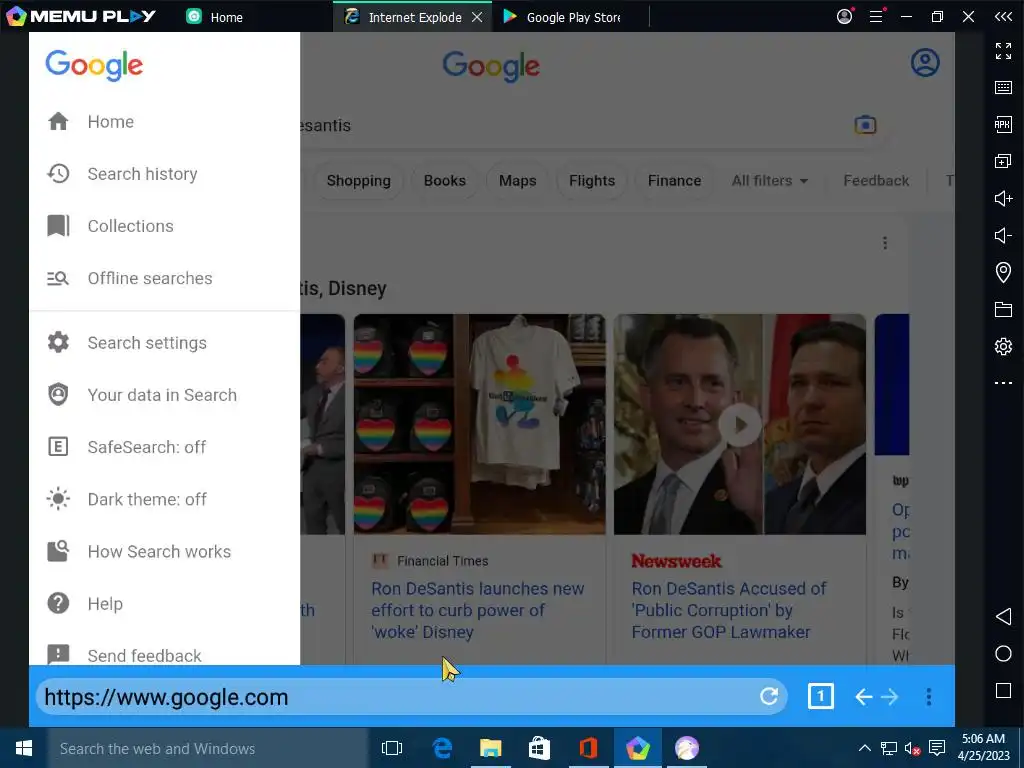Expand the All filters dropdown
Screen dimensions: 1024x768
coord(770,181)
